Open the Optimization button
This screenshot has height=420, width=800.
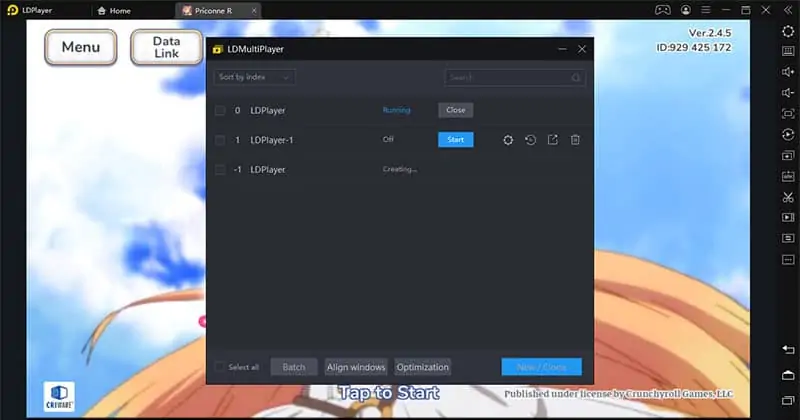click(x=422, y=367)
